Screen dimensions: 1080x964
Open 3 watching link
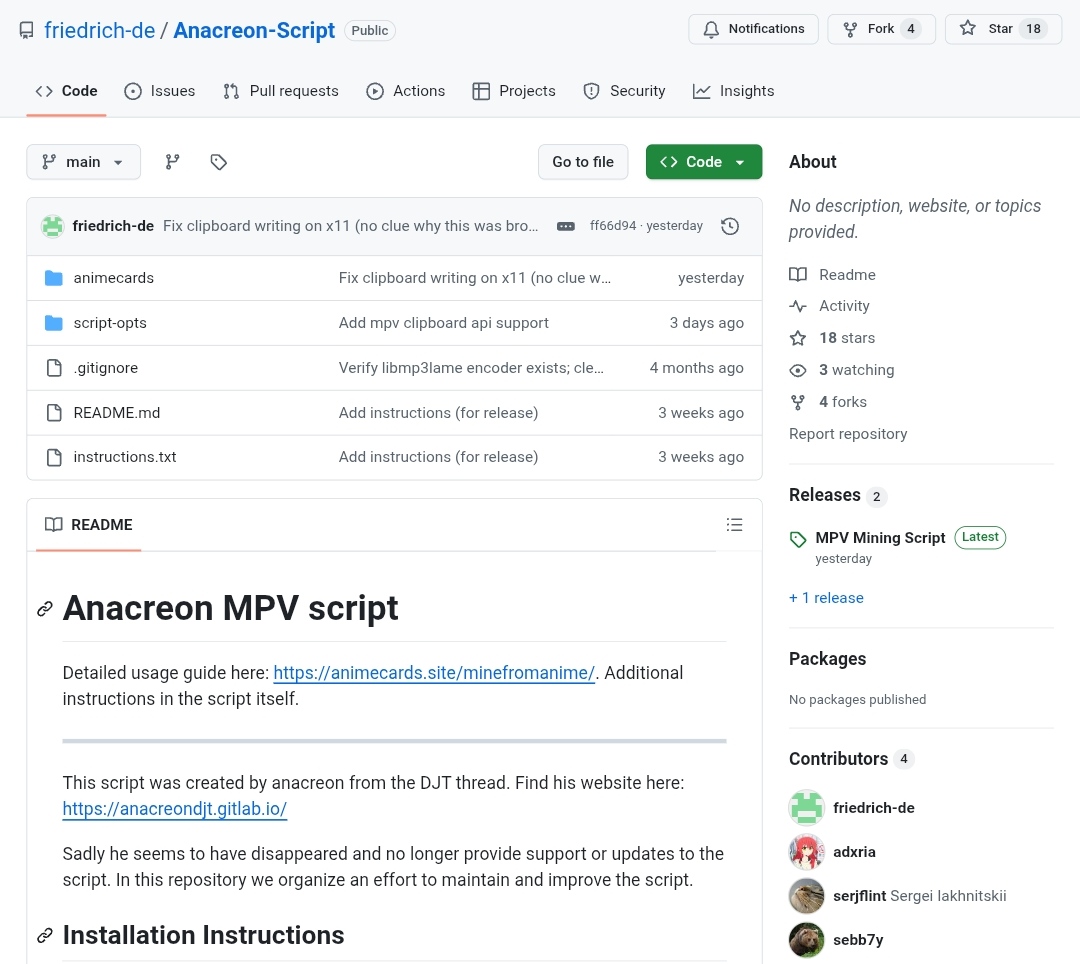[842, 370]
